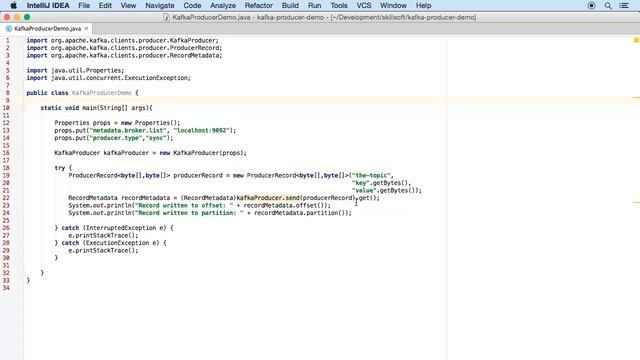Open the Navigate menu
The height and width of the screenshot is (360, 640).
coord(160,5)
